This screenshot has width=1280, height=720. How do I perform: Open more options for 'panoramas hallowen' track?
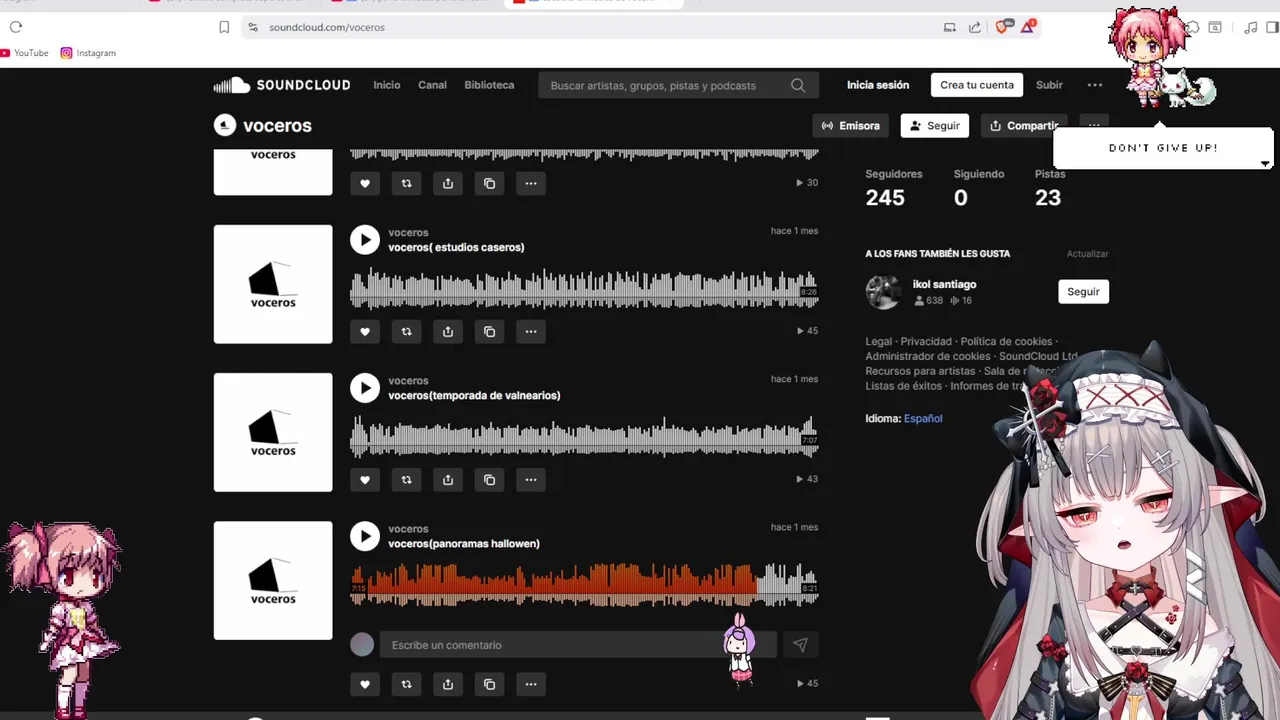[x=531, y=684]
